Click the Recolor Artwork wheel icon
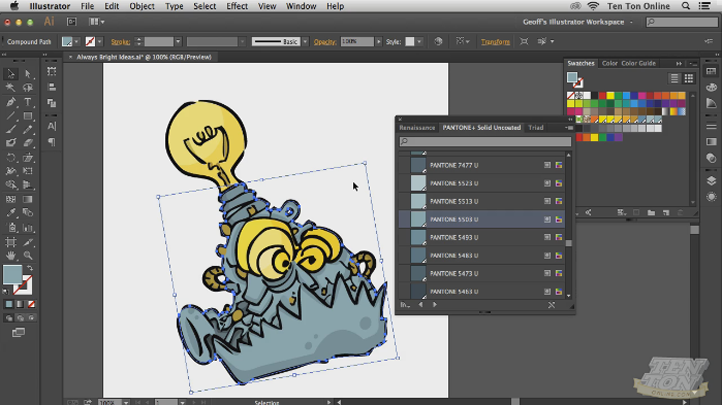 [438, 41]
